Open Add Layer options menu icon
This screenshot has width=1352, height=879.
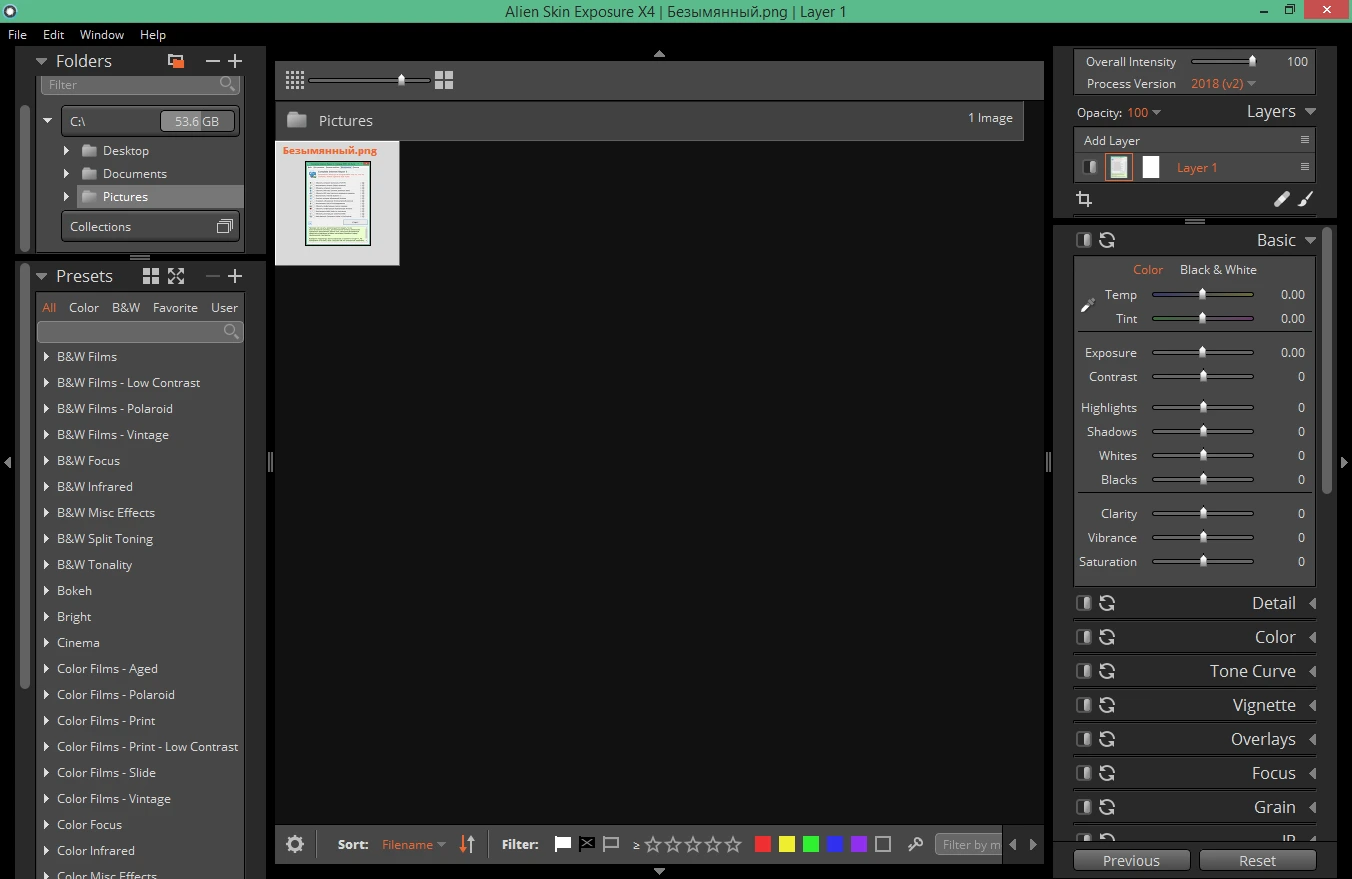point(1304,140)
